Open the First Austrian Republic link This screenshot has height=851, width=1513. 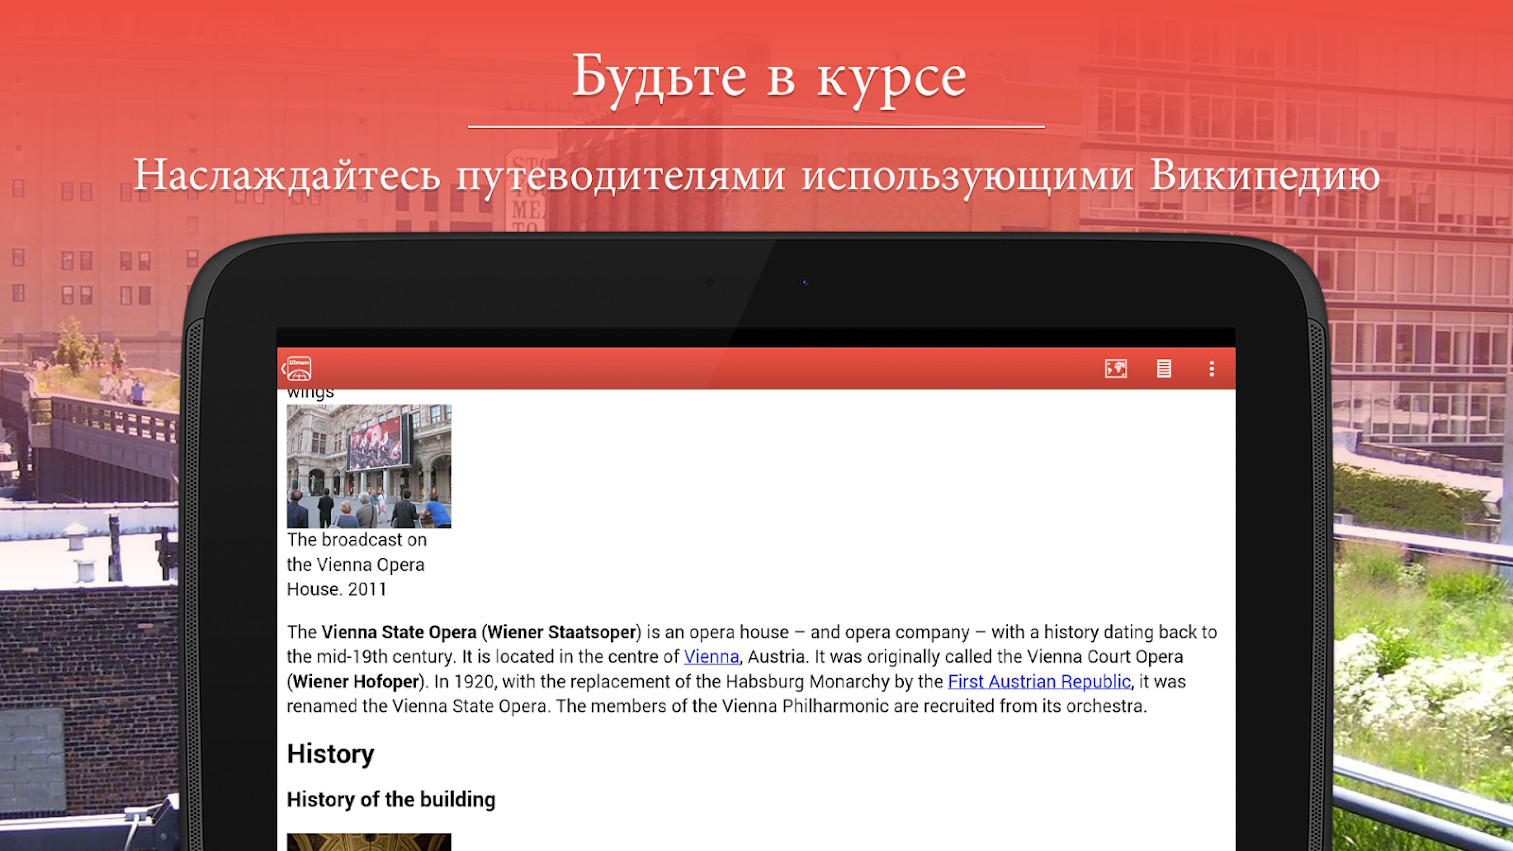click(x=1039, y=682)
